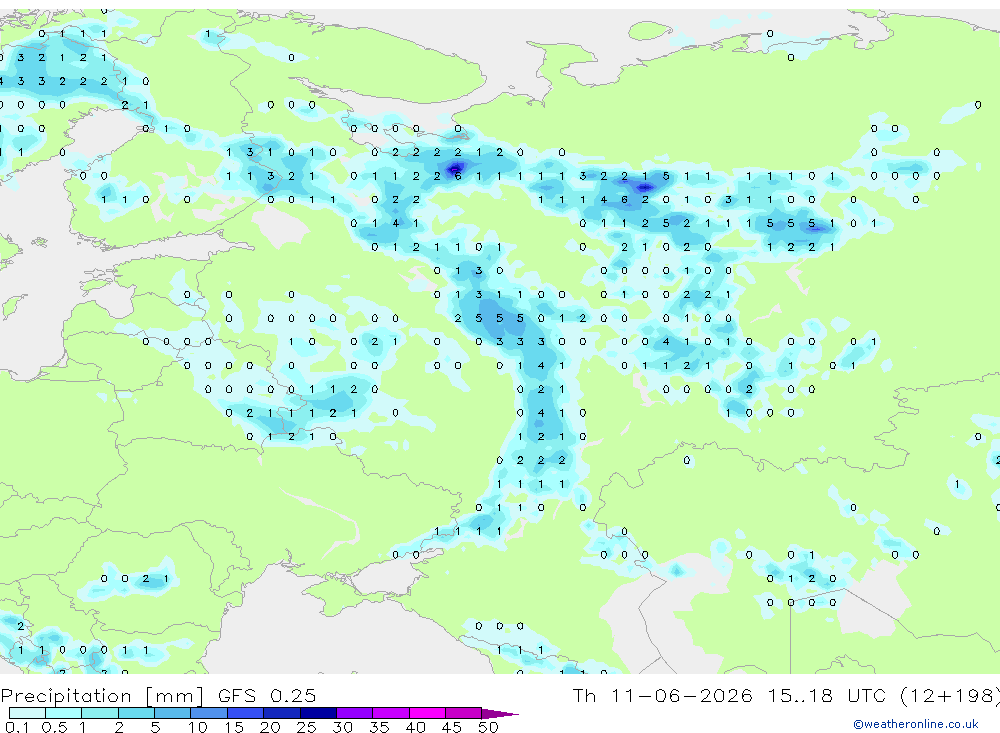Click the '50' legend scale label
The height and width of the screenshot is (733, 1000).
[488, 727]
